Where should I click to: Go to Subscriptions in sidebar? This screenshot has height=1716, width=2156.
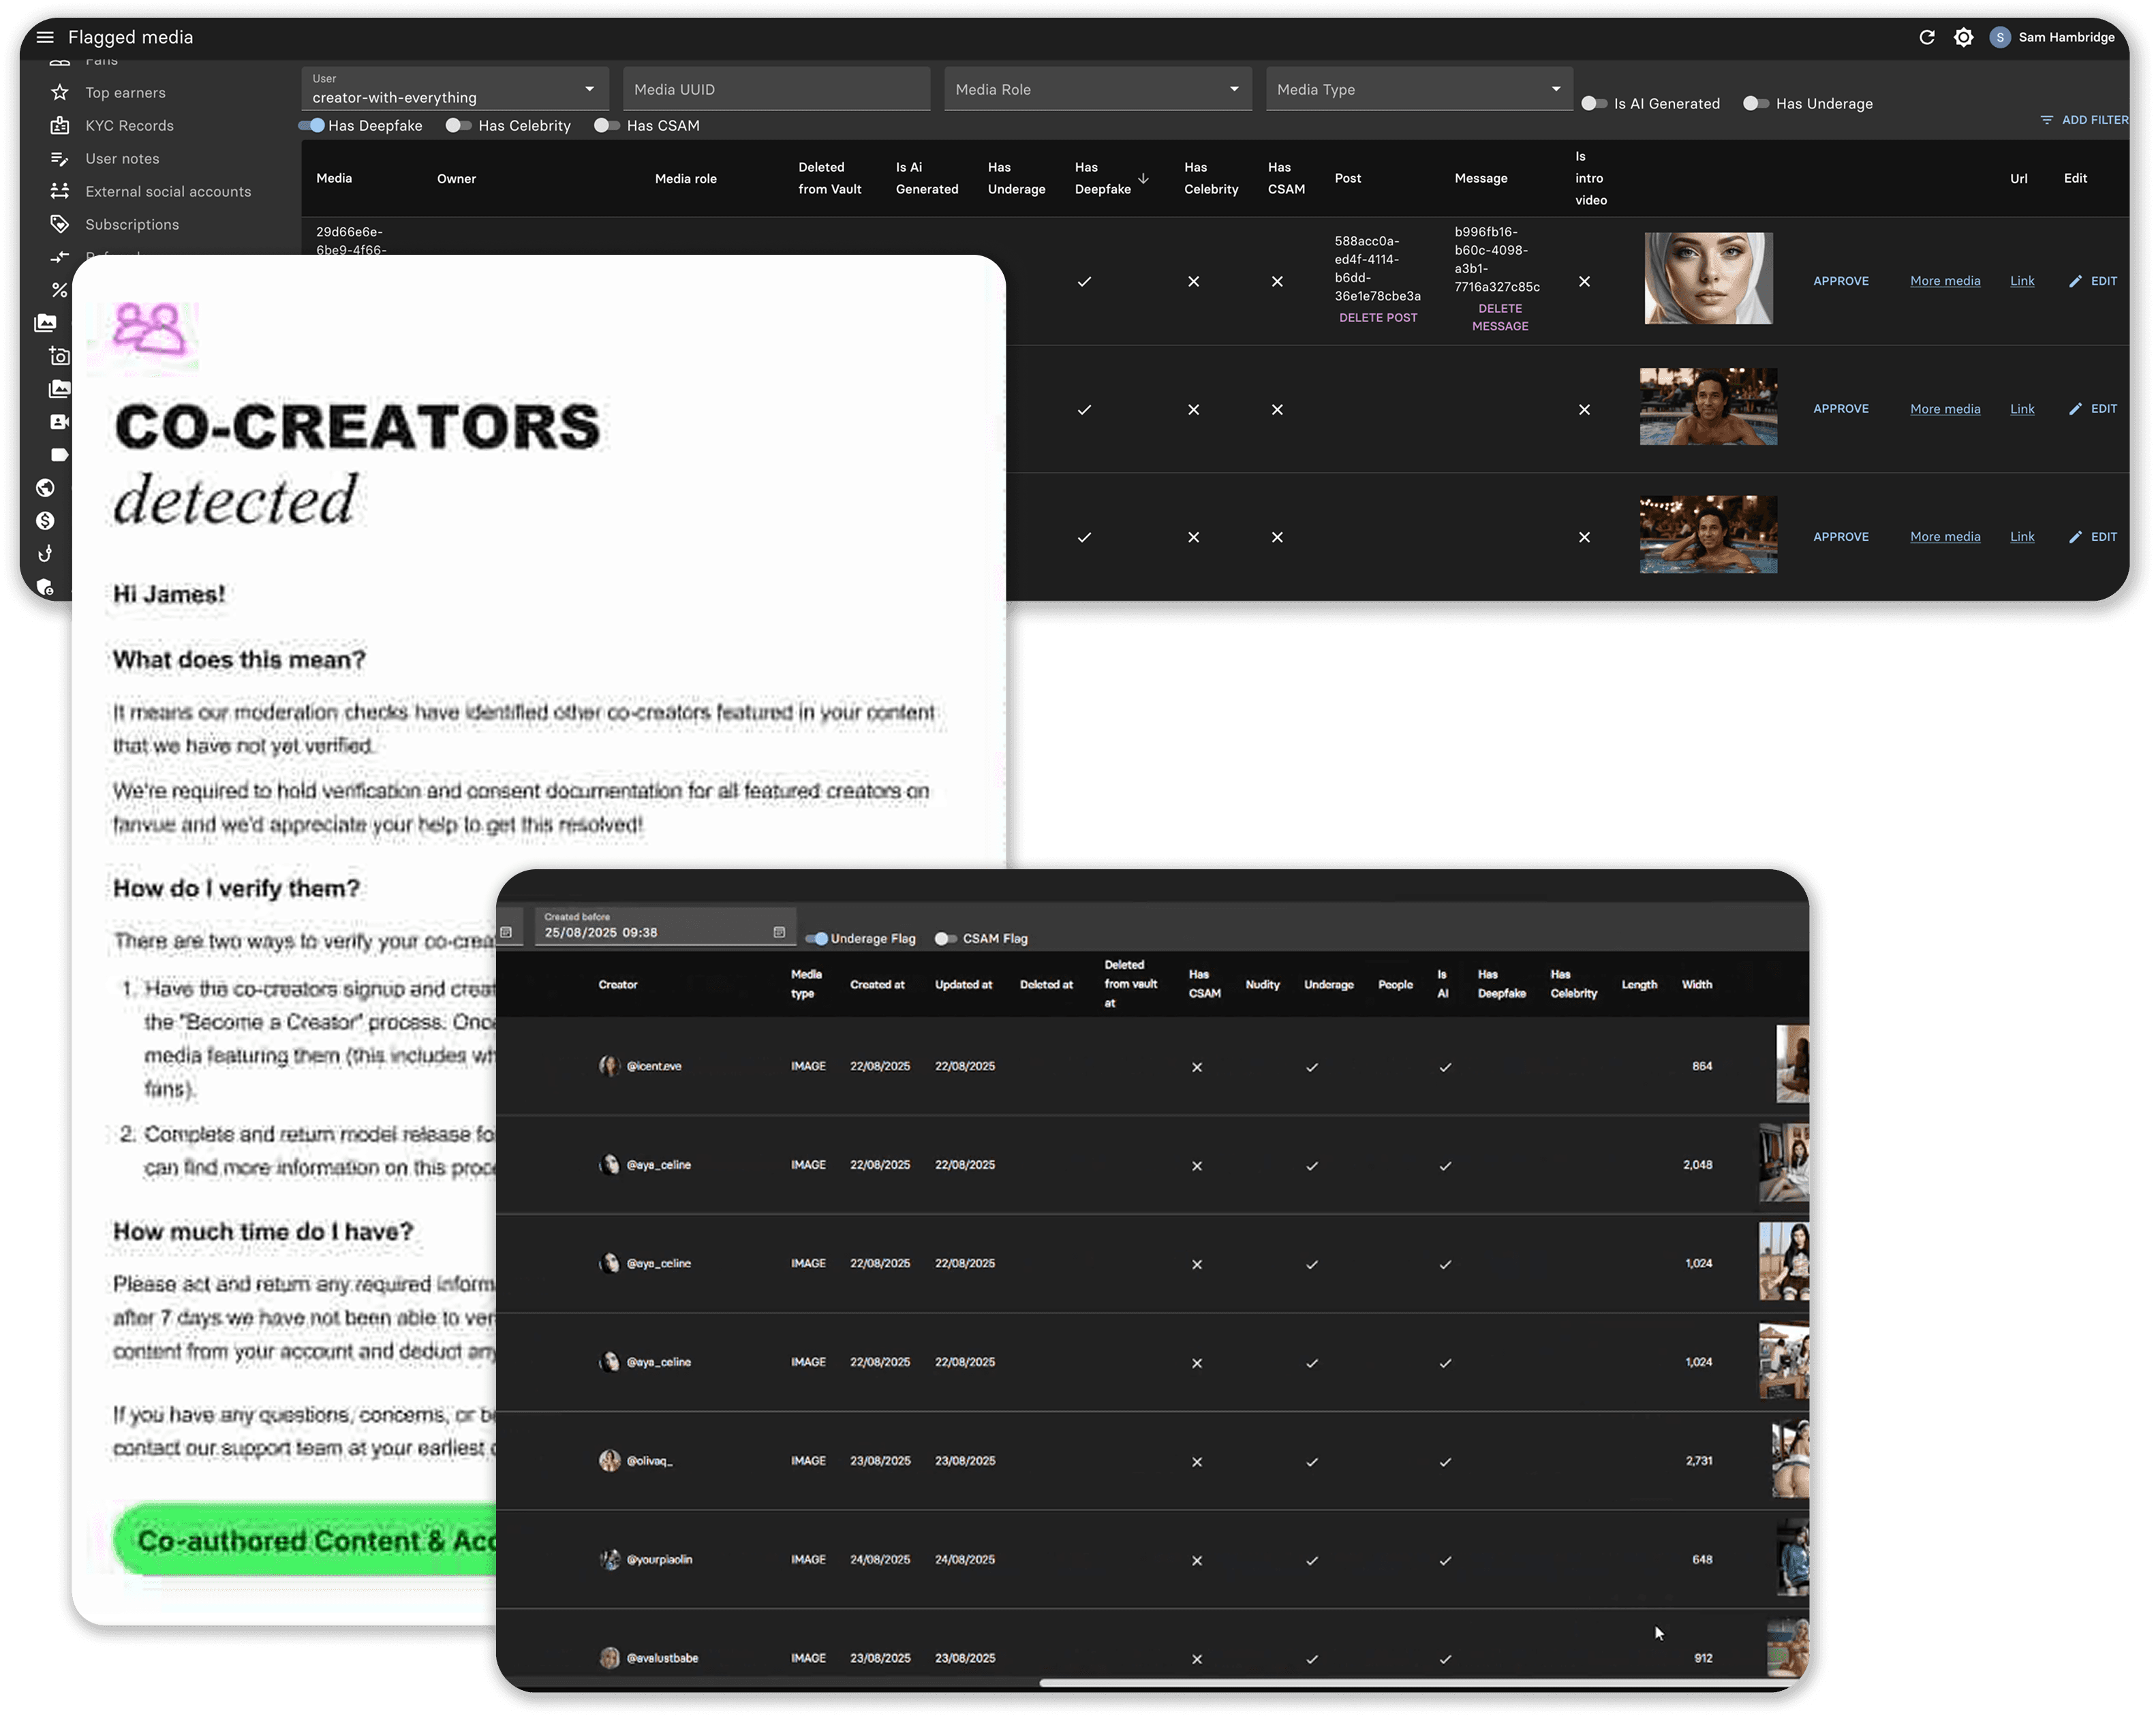[x=132, y=225]
